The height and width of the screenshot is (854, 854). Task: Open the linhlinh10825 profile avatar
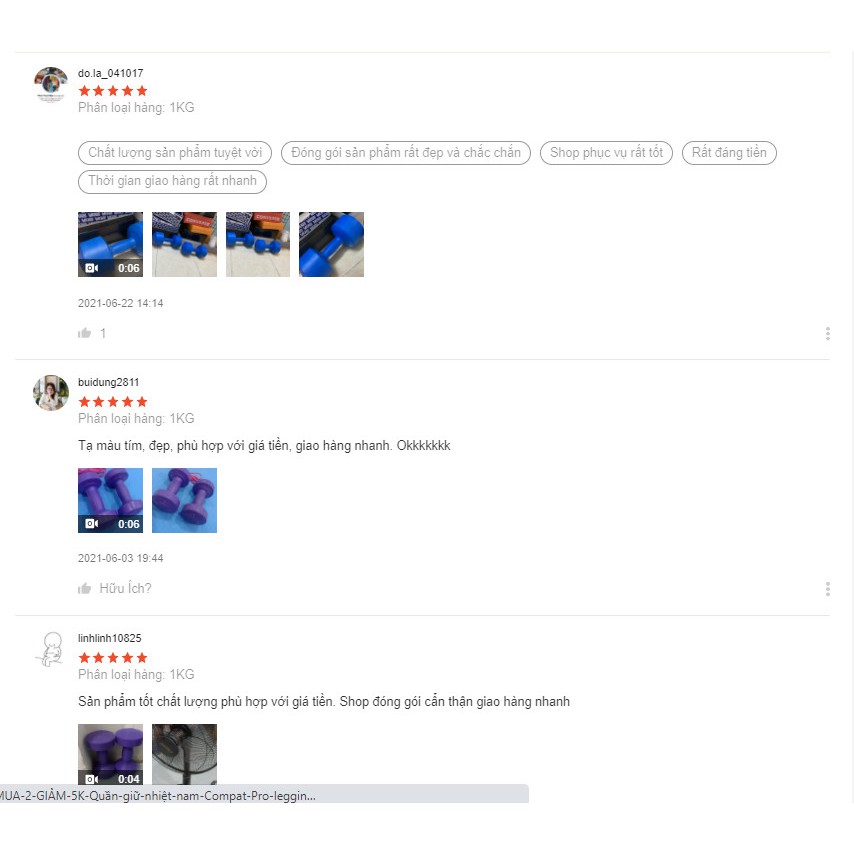pyautogui.click(x=51, y=649)
